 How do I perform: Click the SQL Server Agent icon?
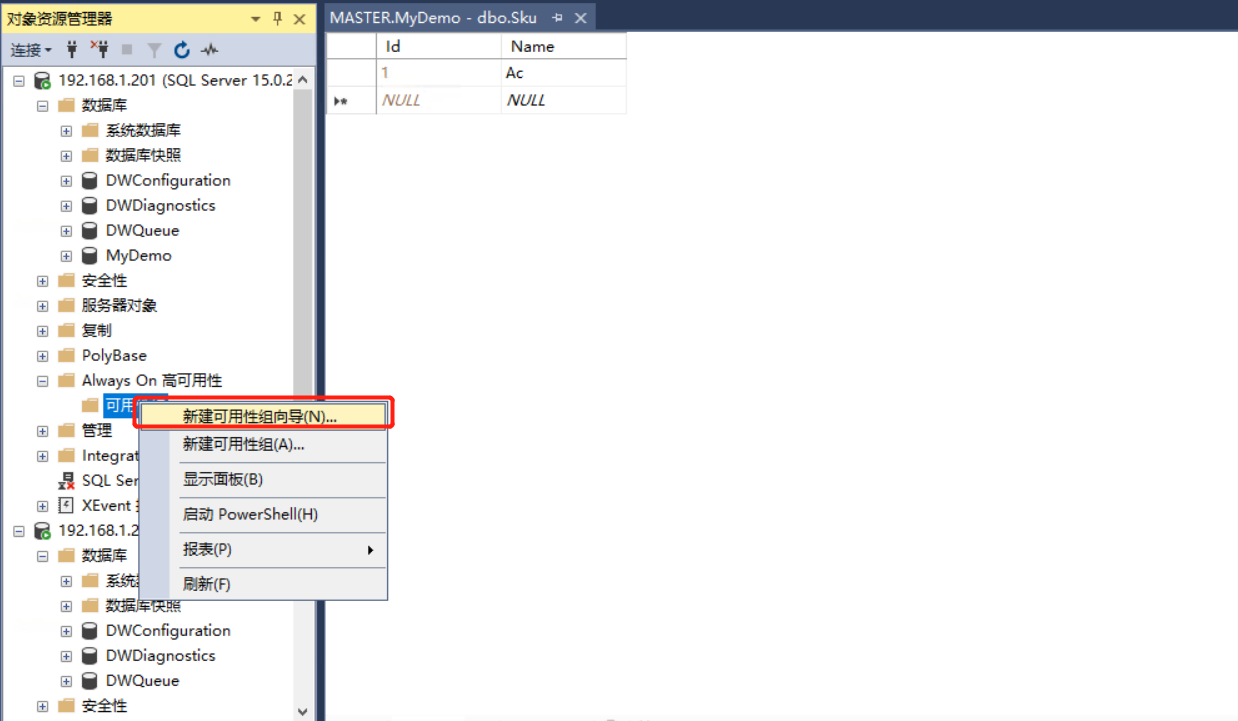coord(66,480)
